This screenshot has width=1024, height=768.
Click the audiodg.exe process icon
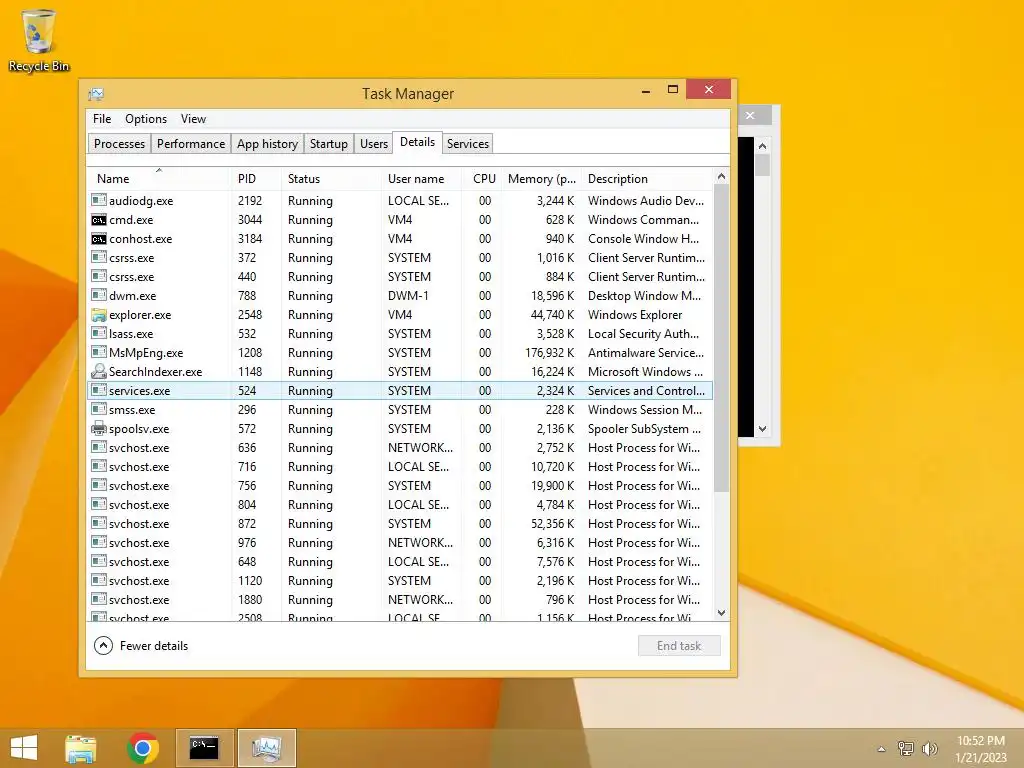click(x=99, y=200)
